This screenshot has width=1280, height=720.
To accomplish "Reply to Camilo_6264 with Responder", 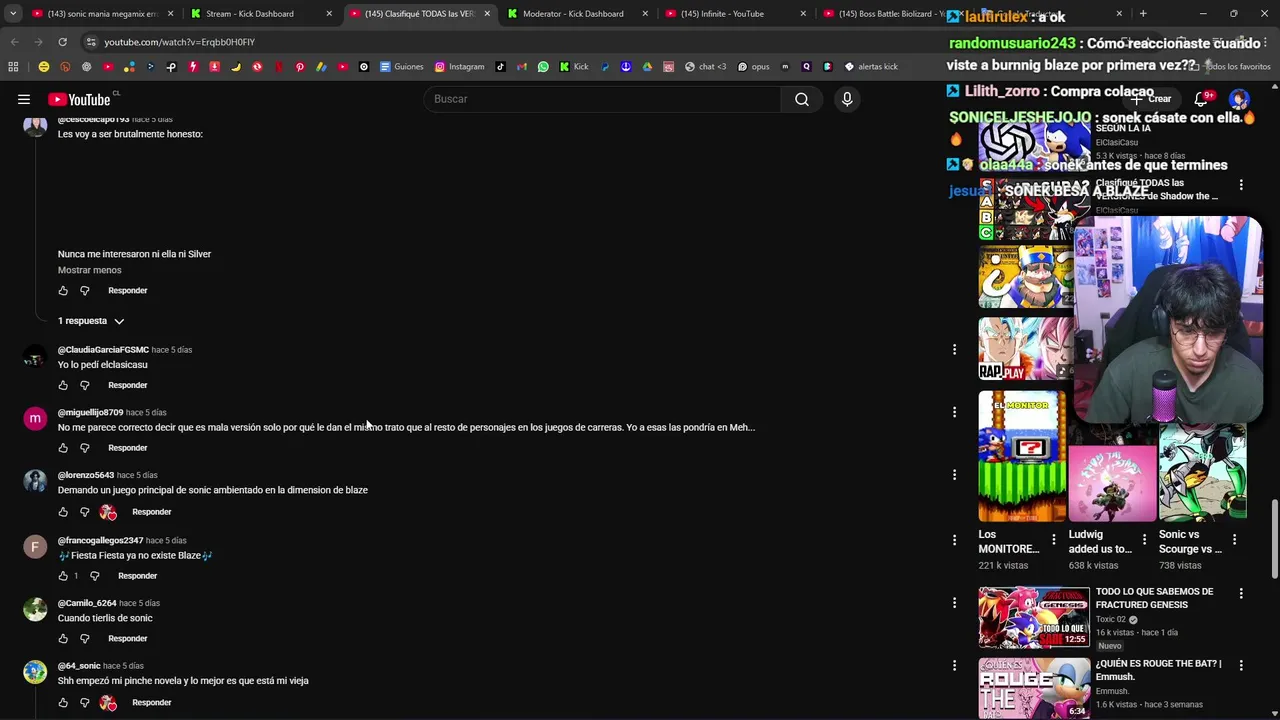I will (x=127, y=639).
